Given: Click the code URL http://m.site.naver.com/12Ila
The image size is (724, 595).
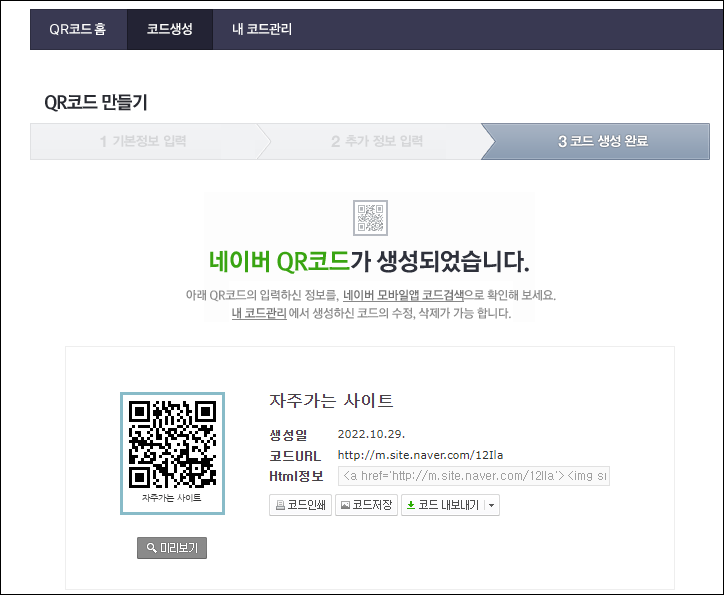Looking at the screenshot, I should click(x=420, y=455).
